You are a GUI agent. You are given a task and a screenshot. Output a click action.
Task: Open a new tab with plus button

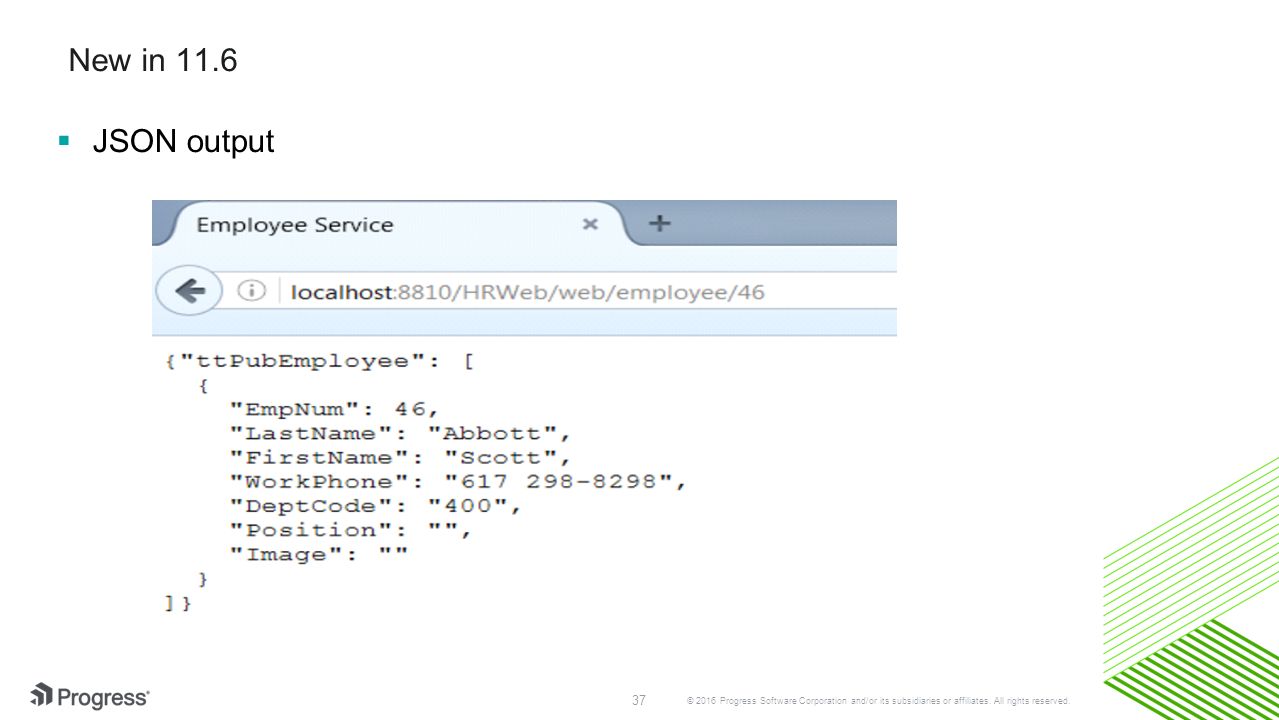658,223
